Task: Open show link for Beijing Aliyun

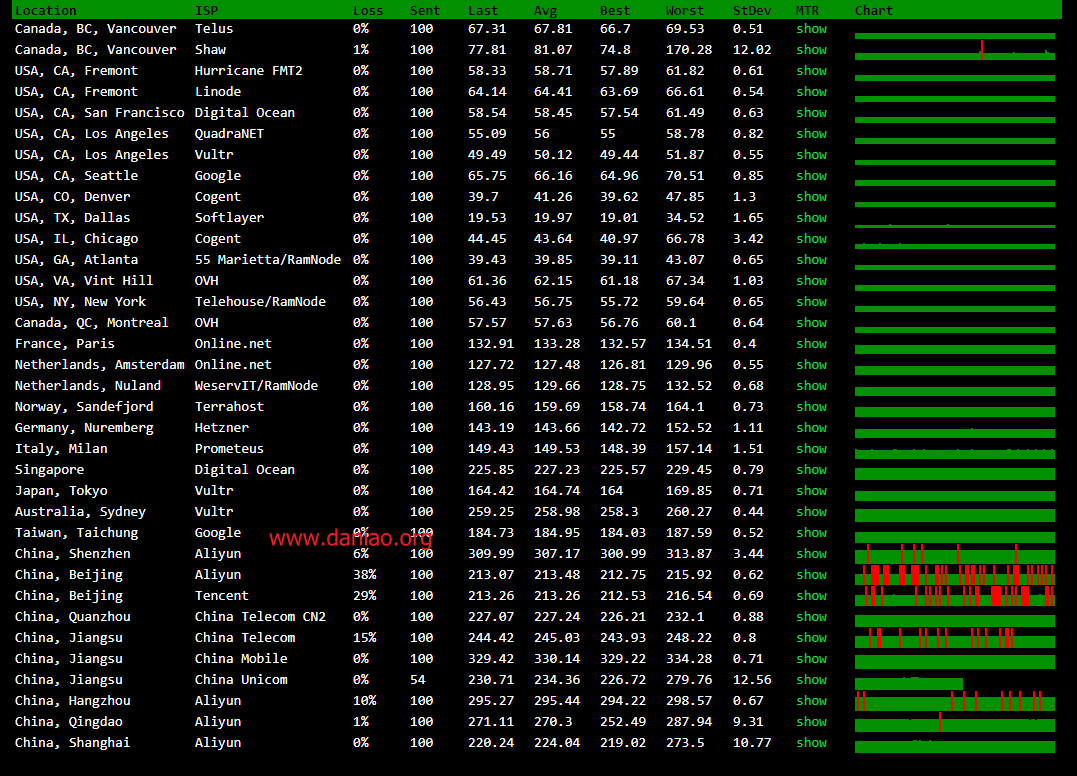Action: click(811, 575)
